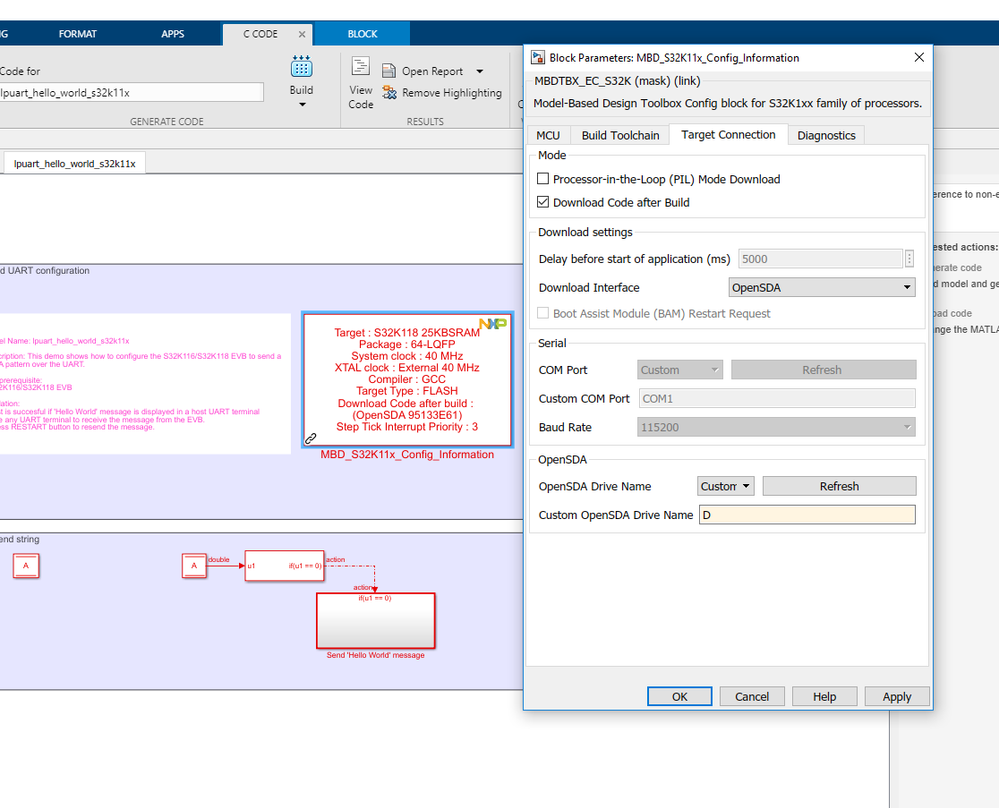999x808 pixels.
Task: Click the Remove Highlighting icon
Action: 389,93
